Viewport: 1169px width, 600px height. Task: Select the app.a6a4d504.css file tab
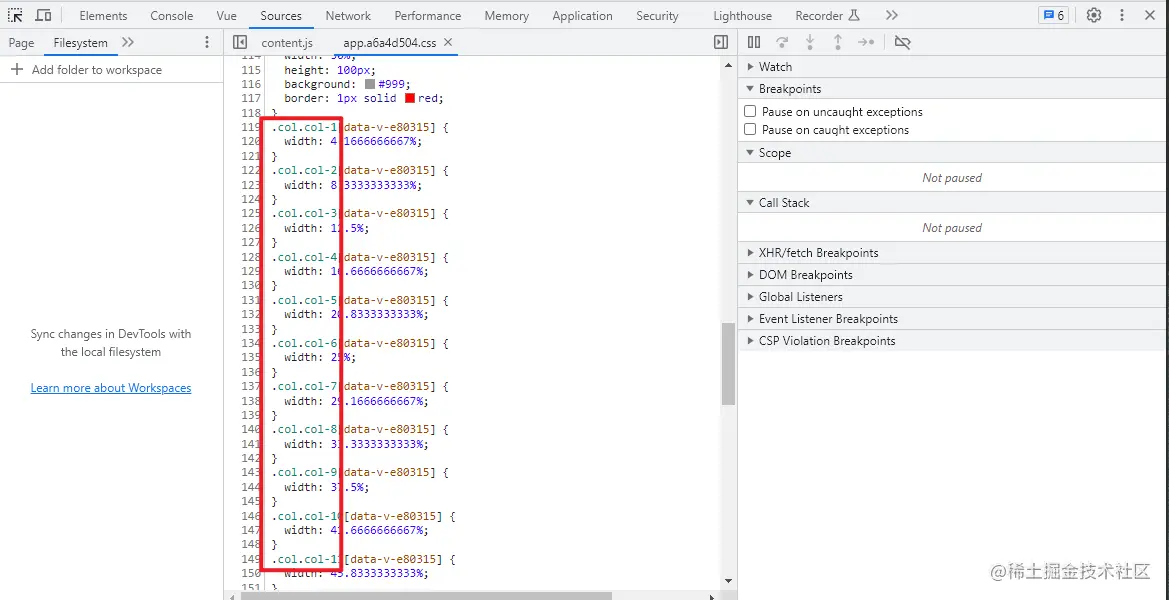390,43
